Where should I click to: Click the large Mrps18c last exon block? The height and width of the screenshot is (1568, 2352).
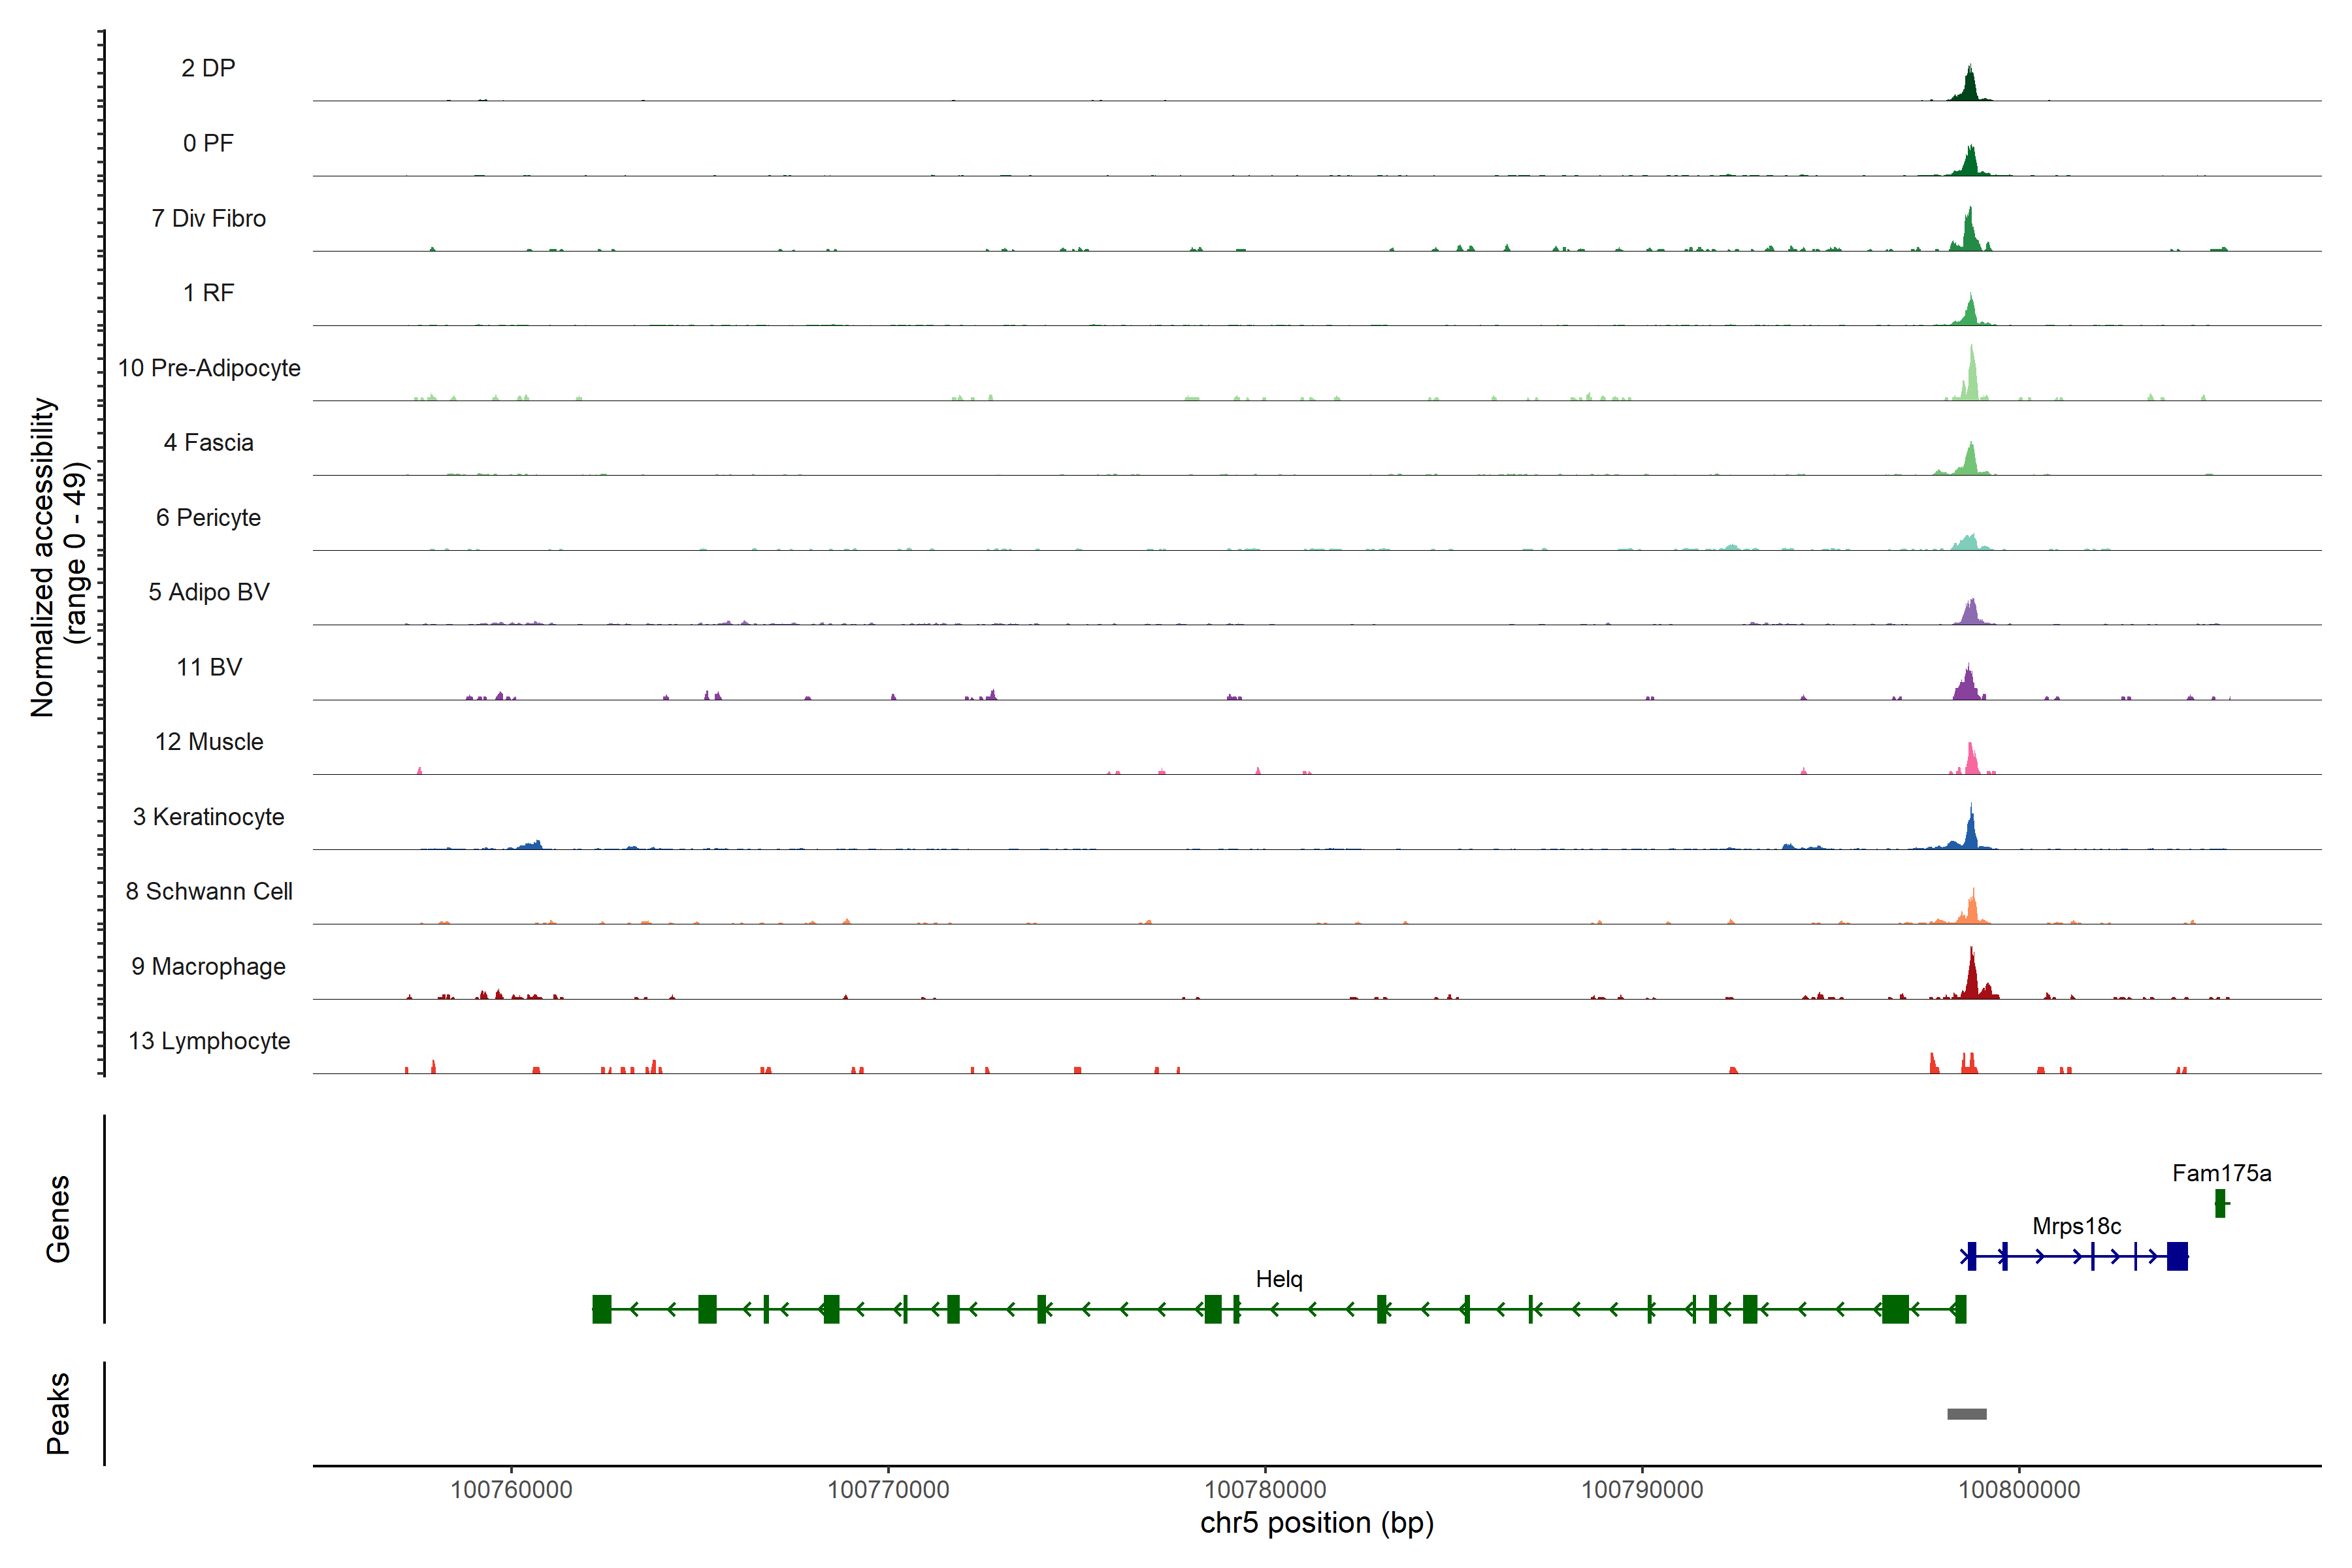pos(2177,1256)
